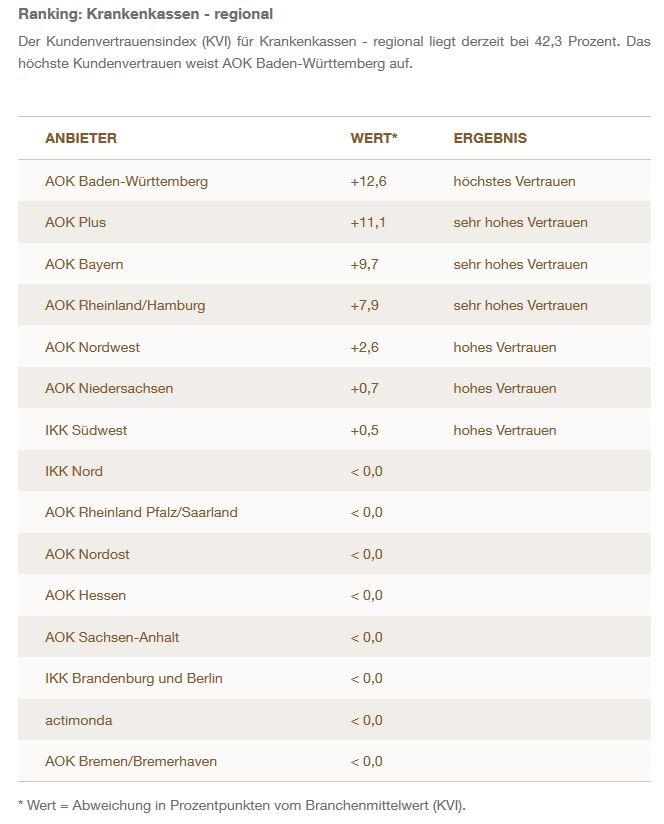
Task: Click the AOK Nordost row label
Action: (87, 554)
